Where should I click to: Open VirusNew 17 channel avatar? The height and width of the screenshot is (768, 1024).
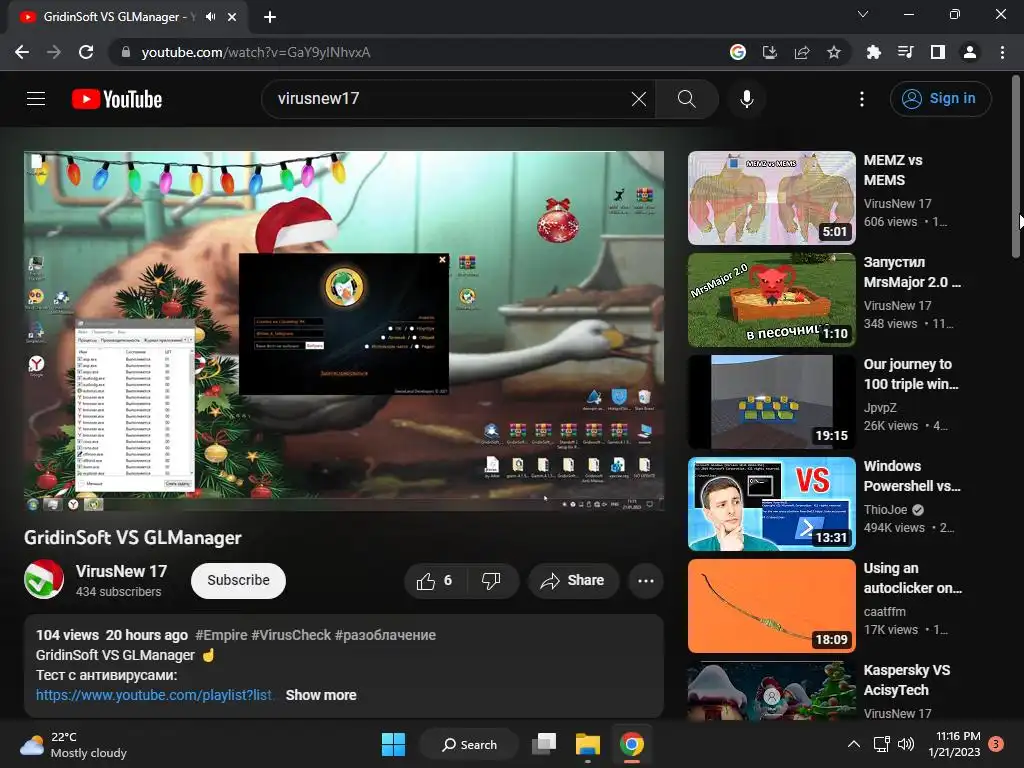[x=44, y=579]
